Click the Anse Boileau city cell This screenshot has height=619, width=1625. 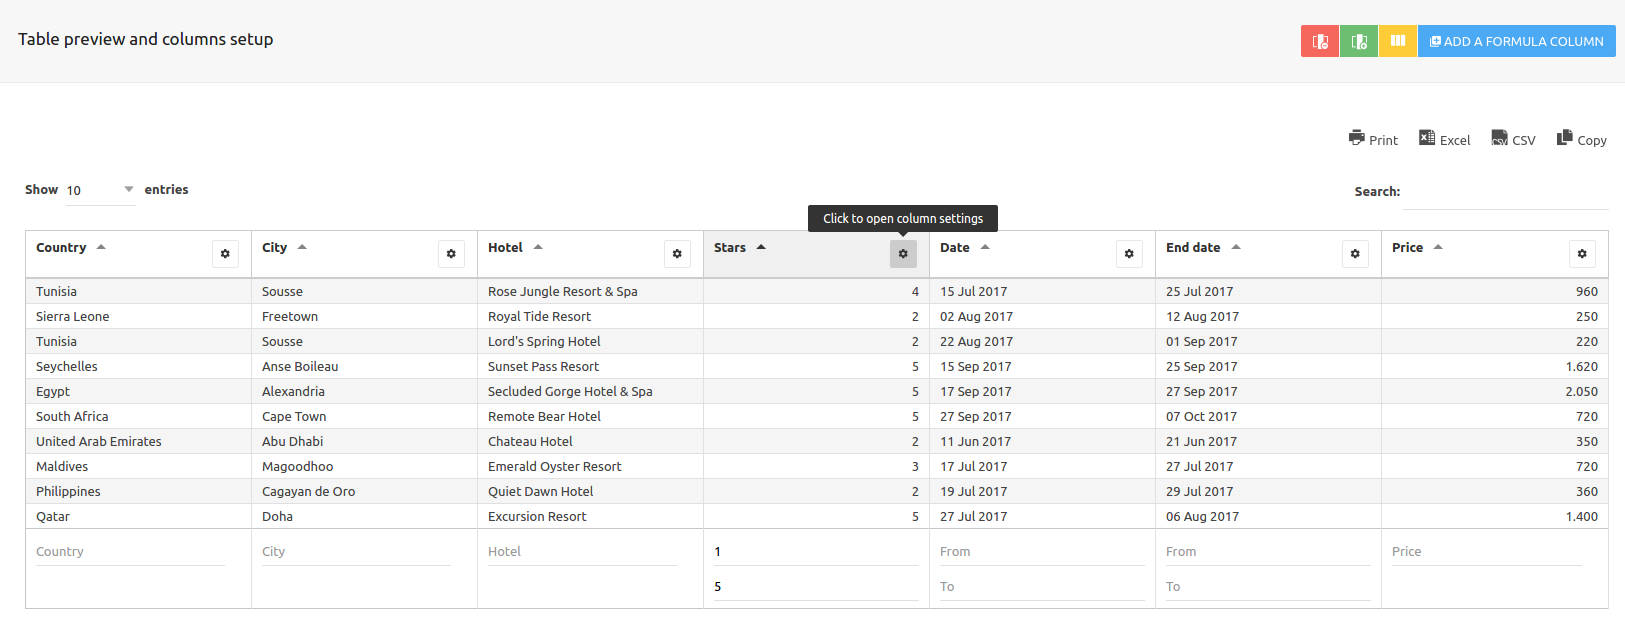(364, 366)
